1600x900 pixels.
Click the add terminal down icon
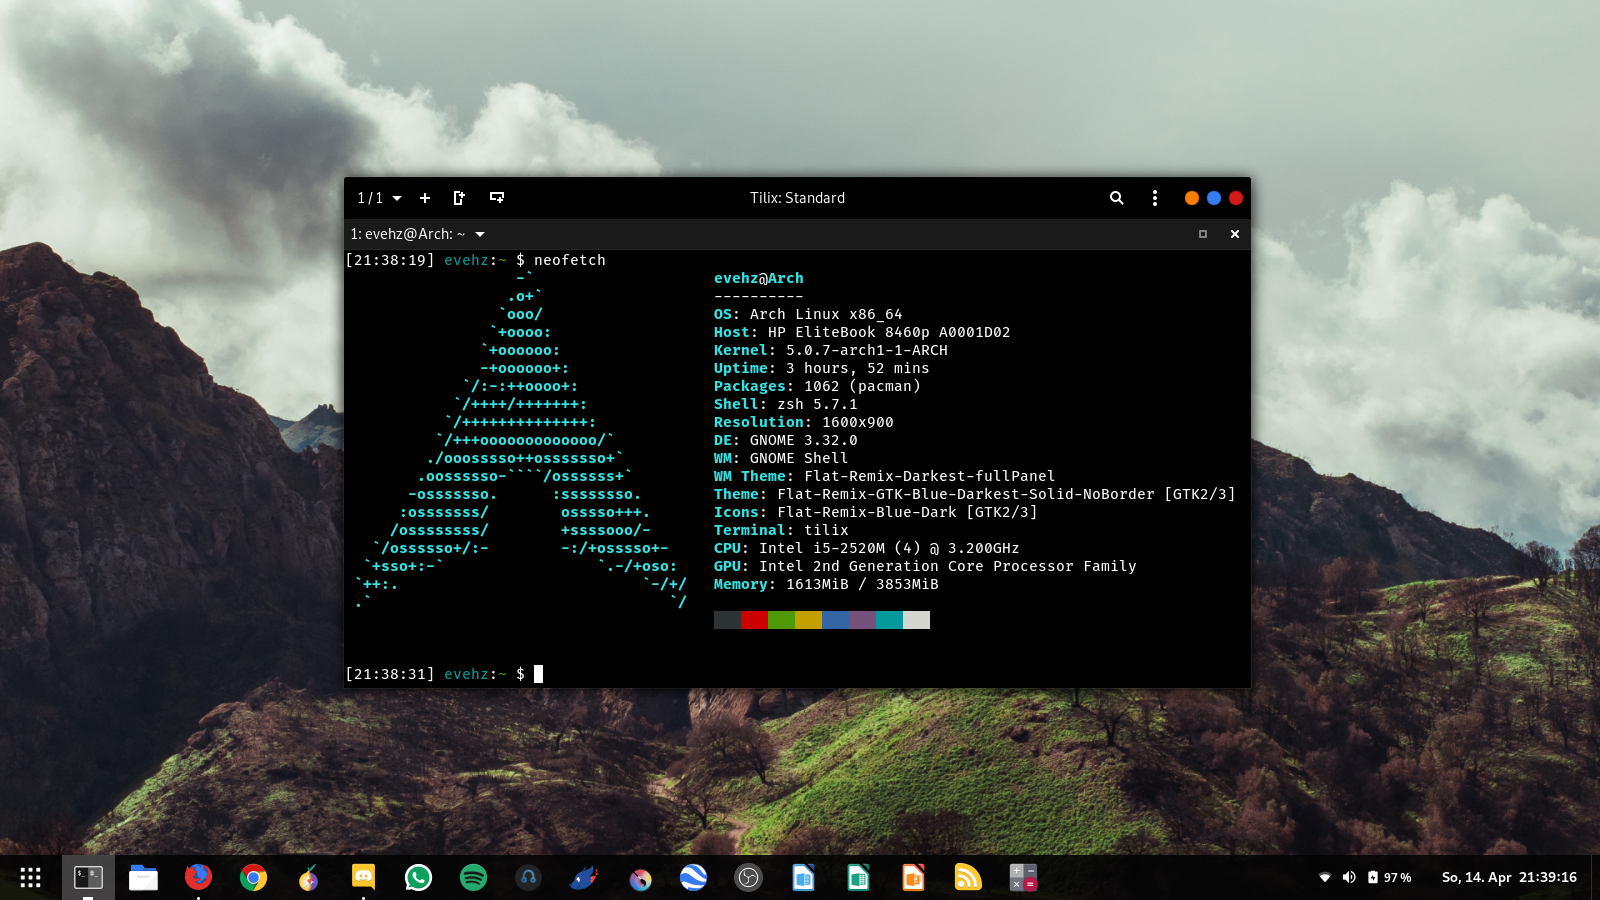pyautogui.click(x=497, y=198)
